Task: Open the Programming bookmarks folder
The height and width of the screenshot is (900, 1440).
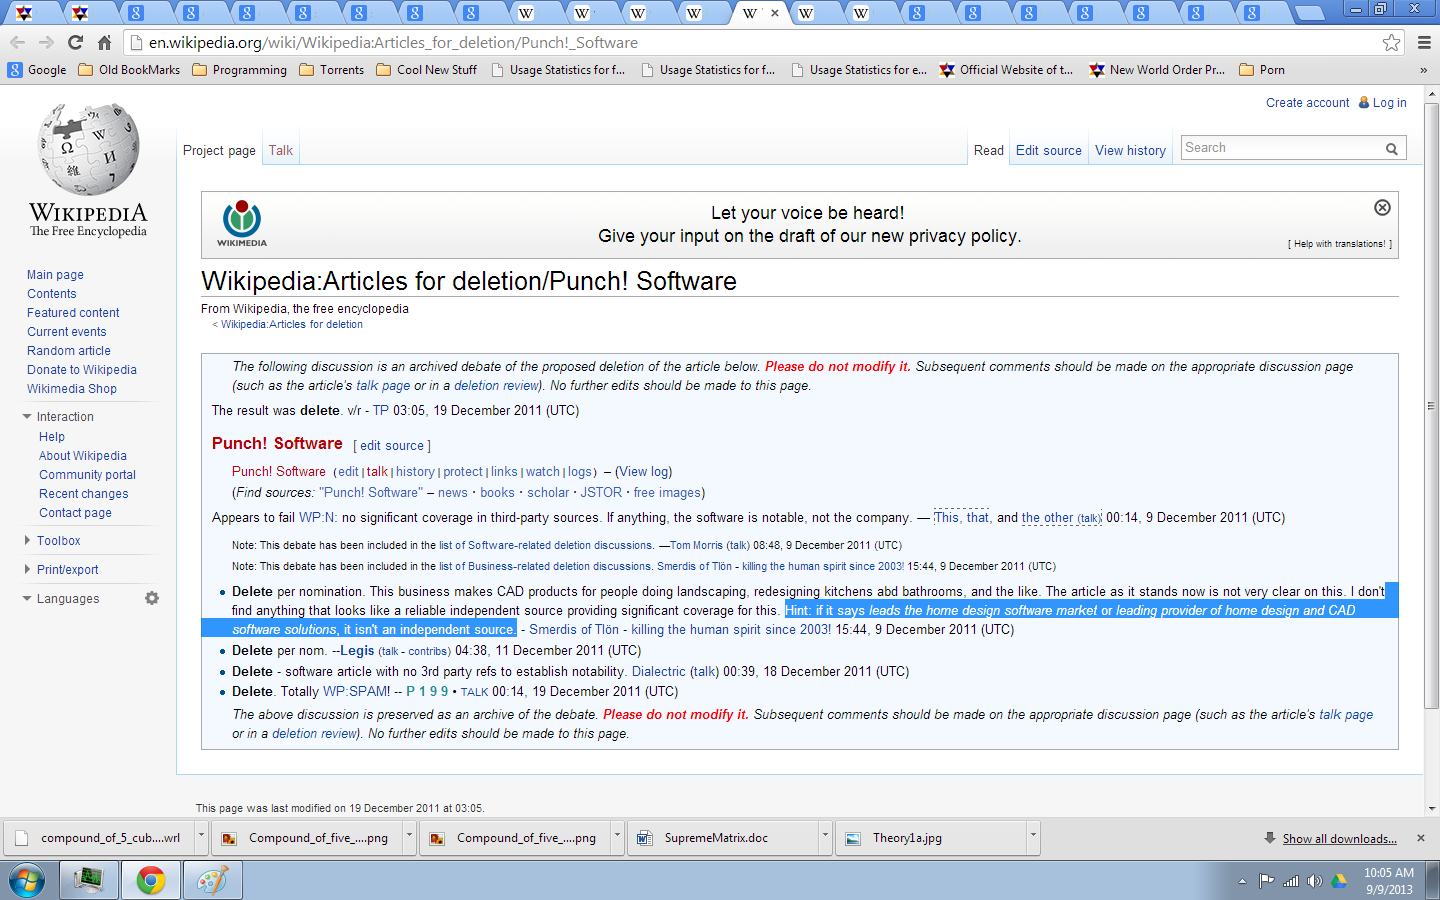Action: (240, 70)
